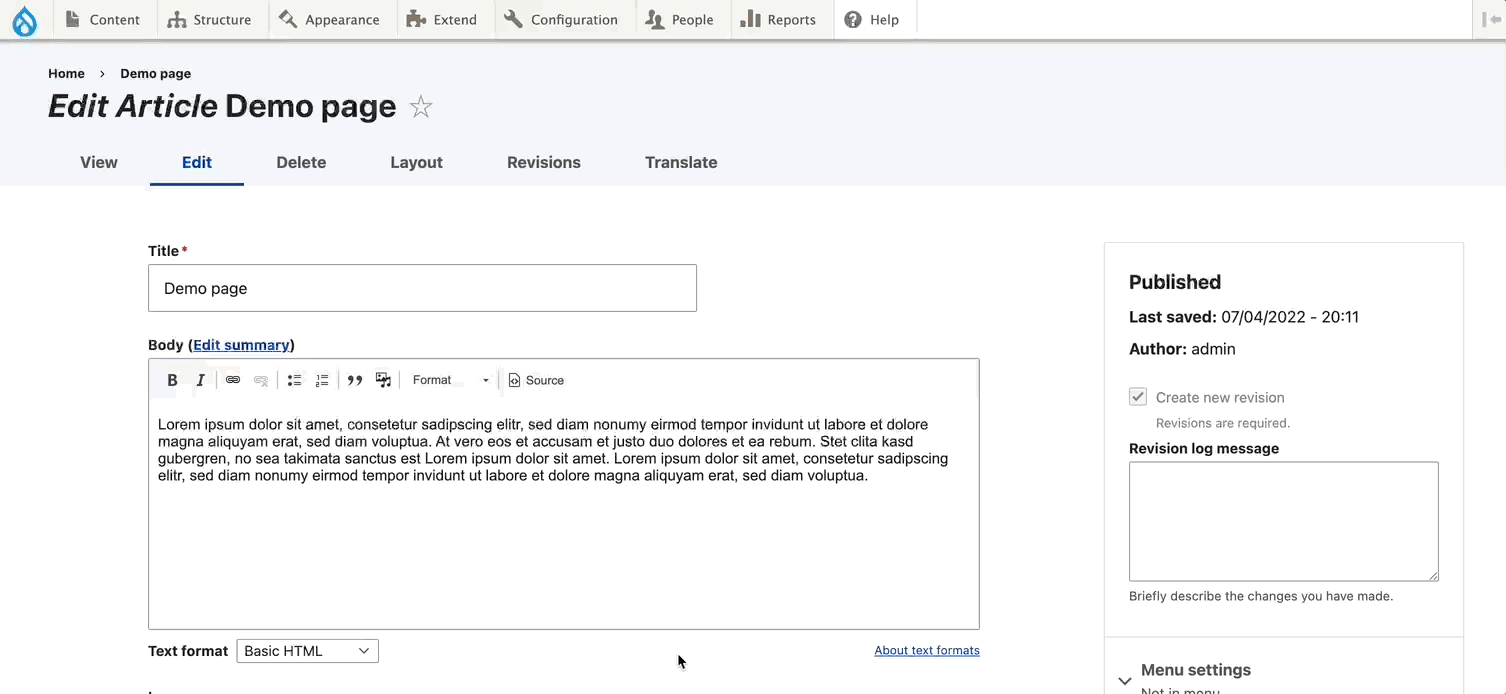The image size is (1506, 694).
Task: Open the Revisions tab
Action: coord(544,162)
